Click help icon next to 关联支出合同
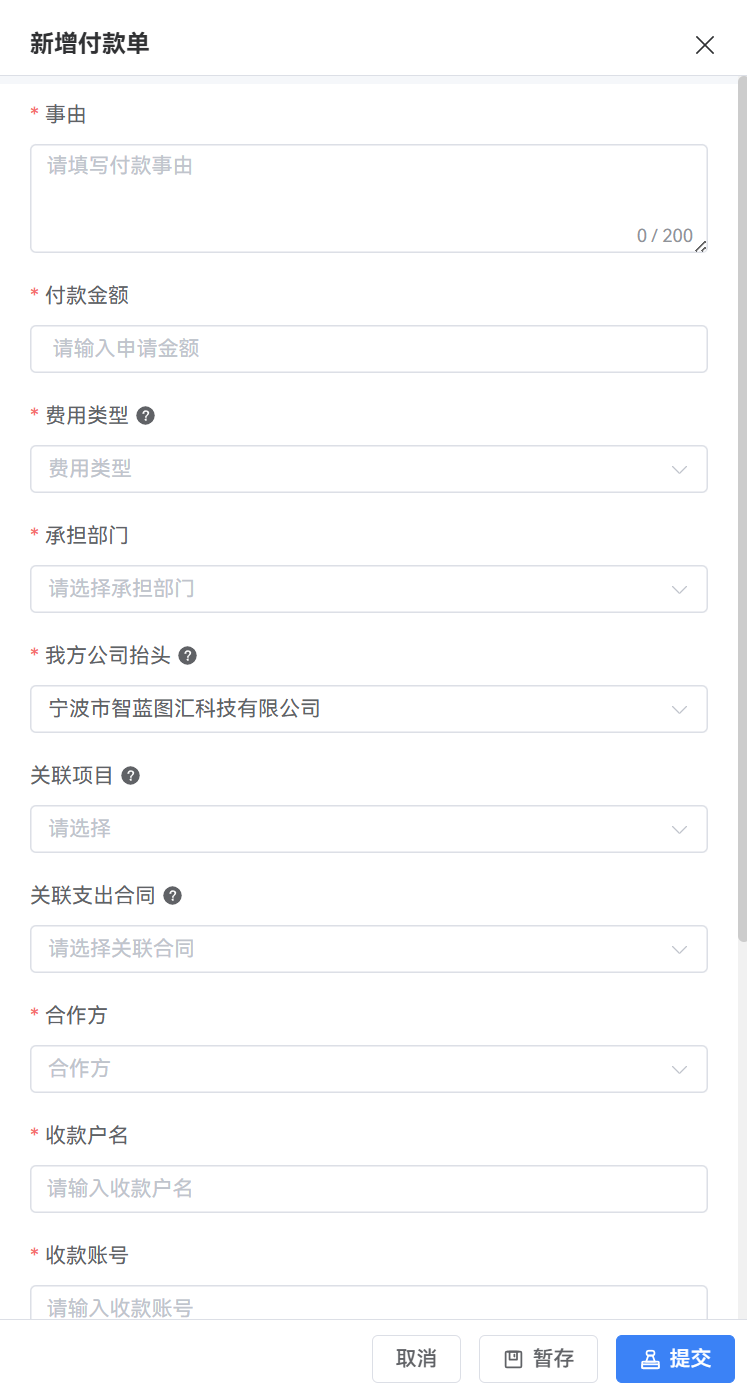 [172, 896]
